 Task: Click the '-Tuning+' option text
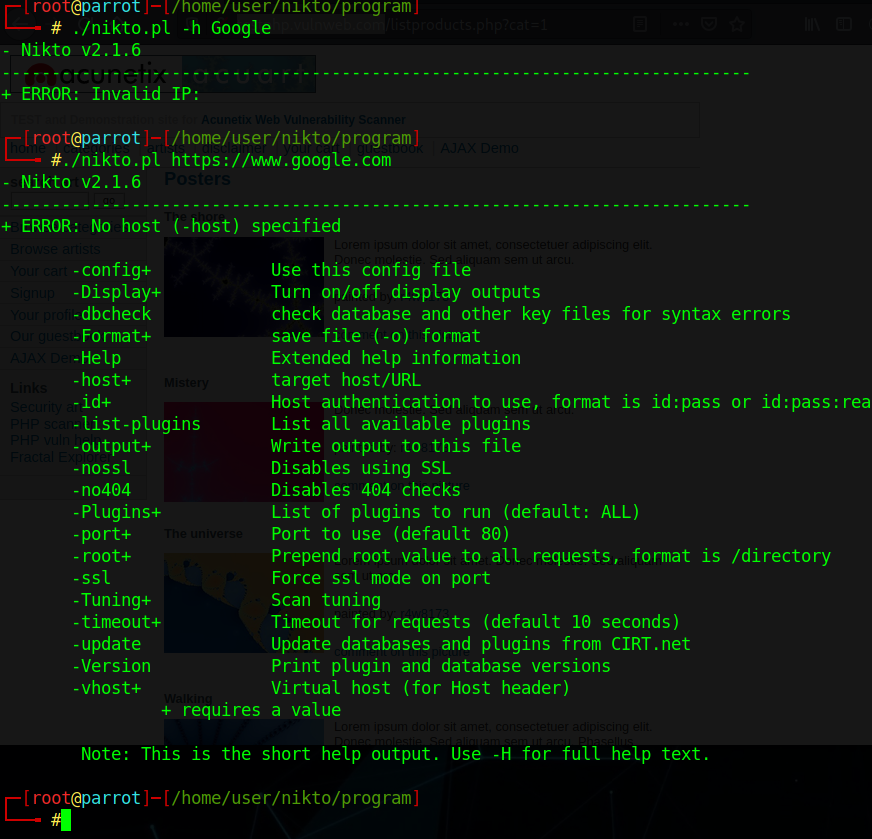[111, 600]
